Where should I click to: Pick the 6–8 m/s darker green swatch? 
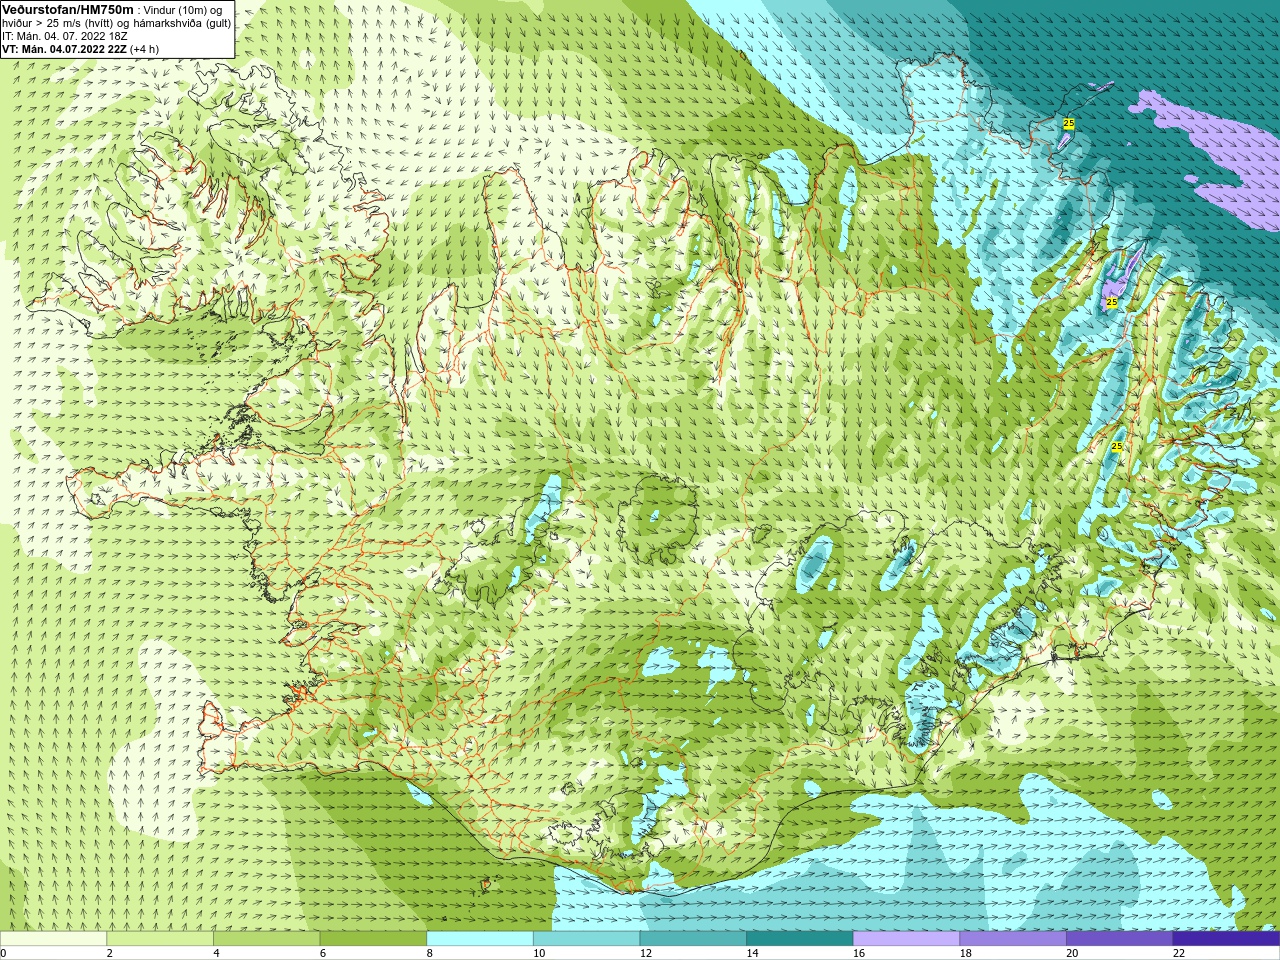(x=373, y=939)
